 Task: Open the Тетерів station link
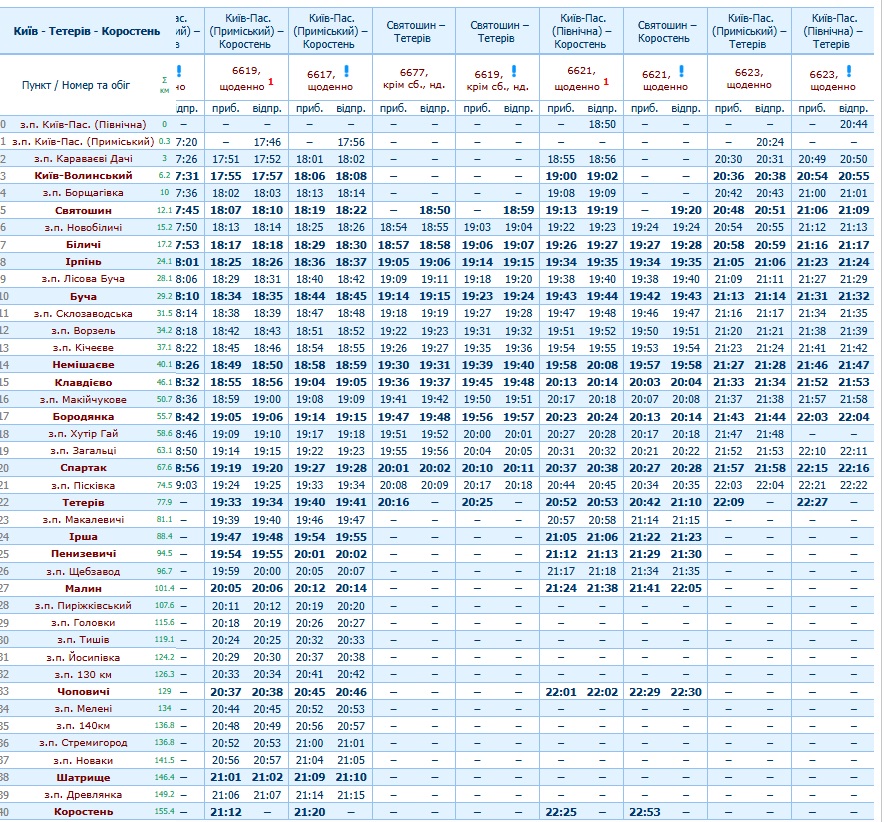click(82, 502)
